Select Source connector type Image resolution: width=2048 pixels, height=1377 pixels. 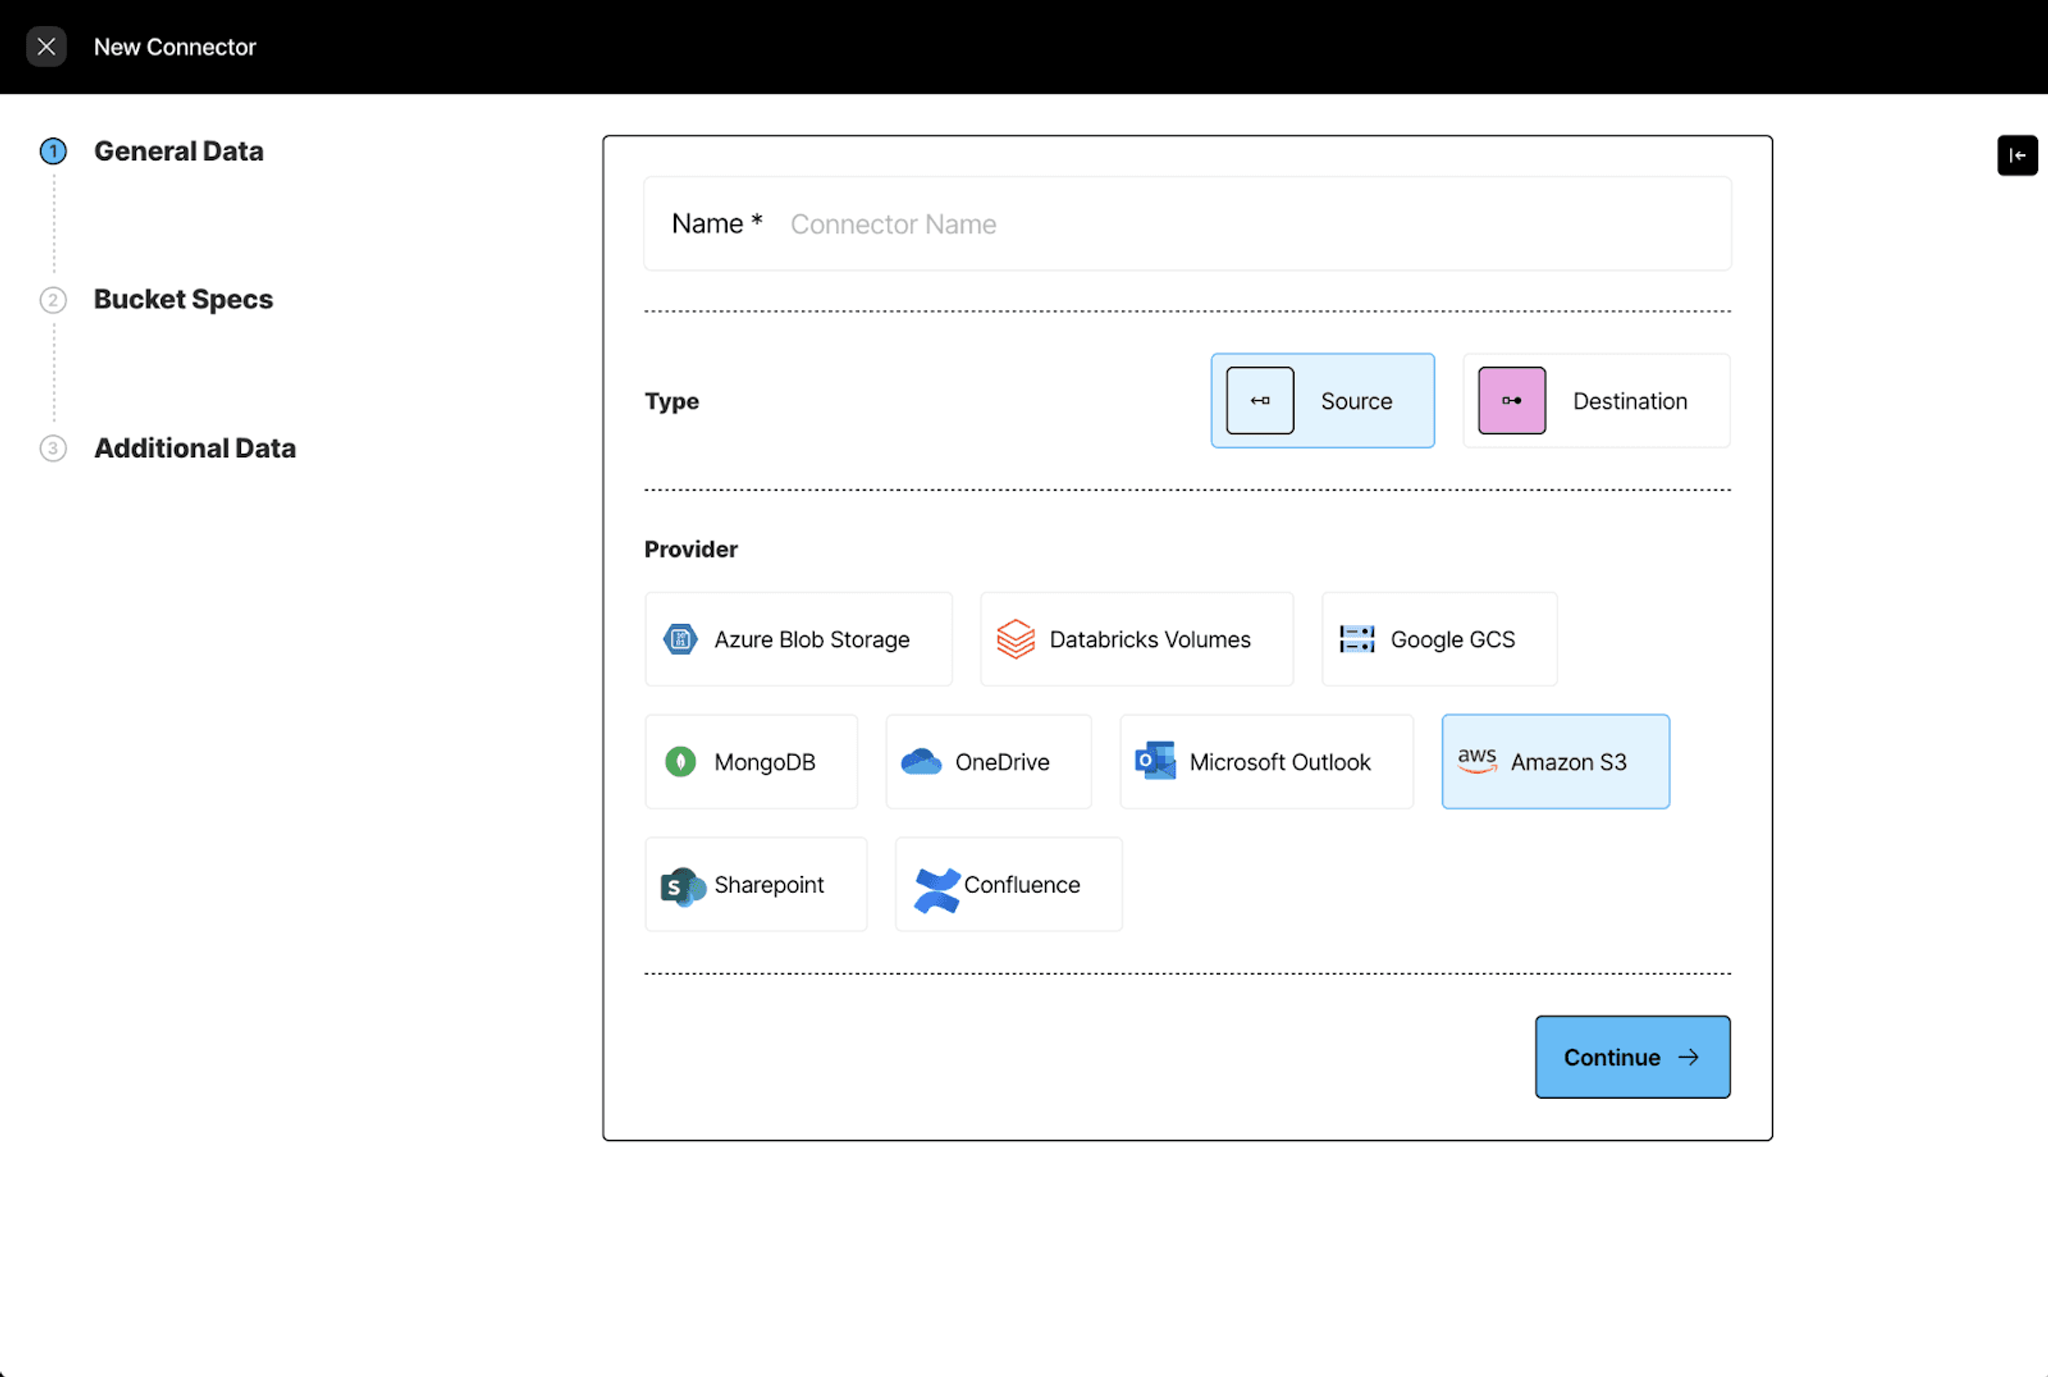(1322, 401)
